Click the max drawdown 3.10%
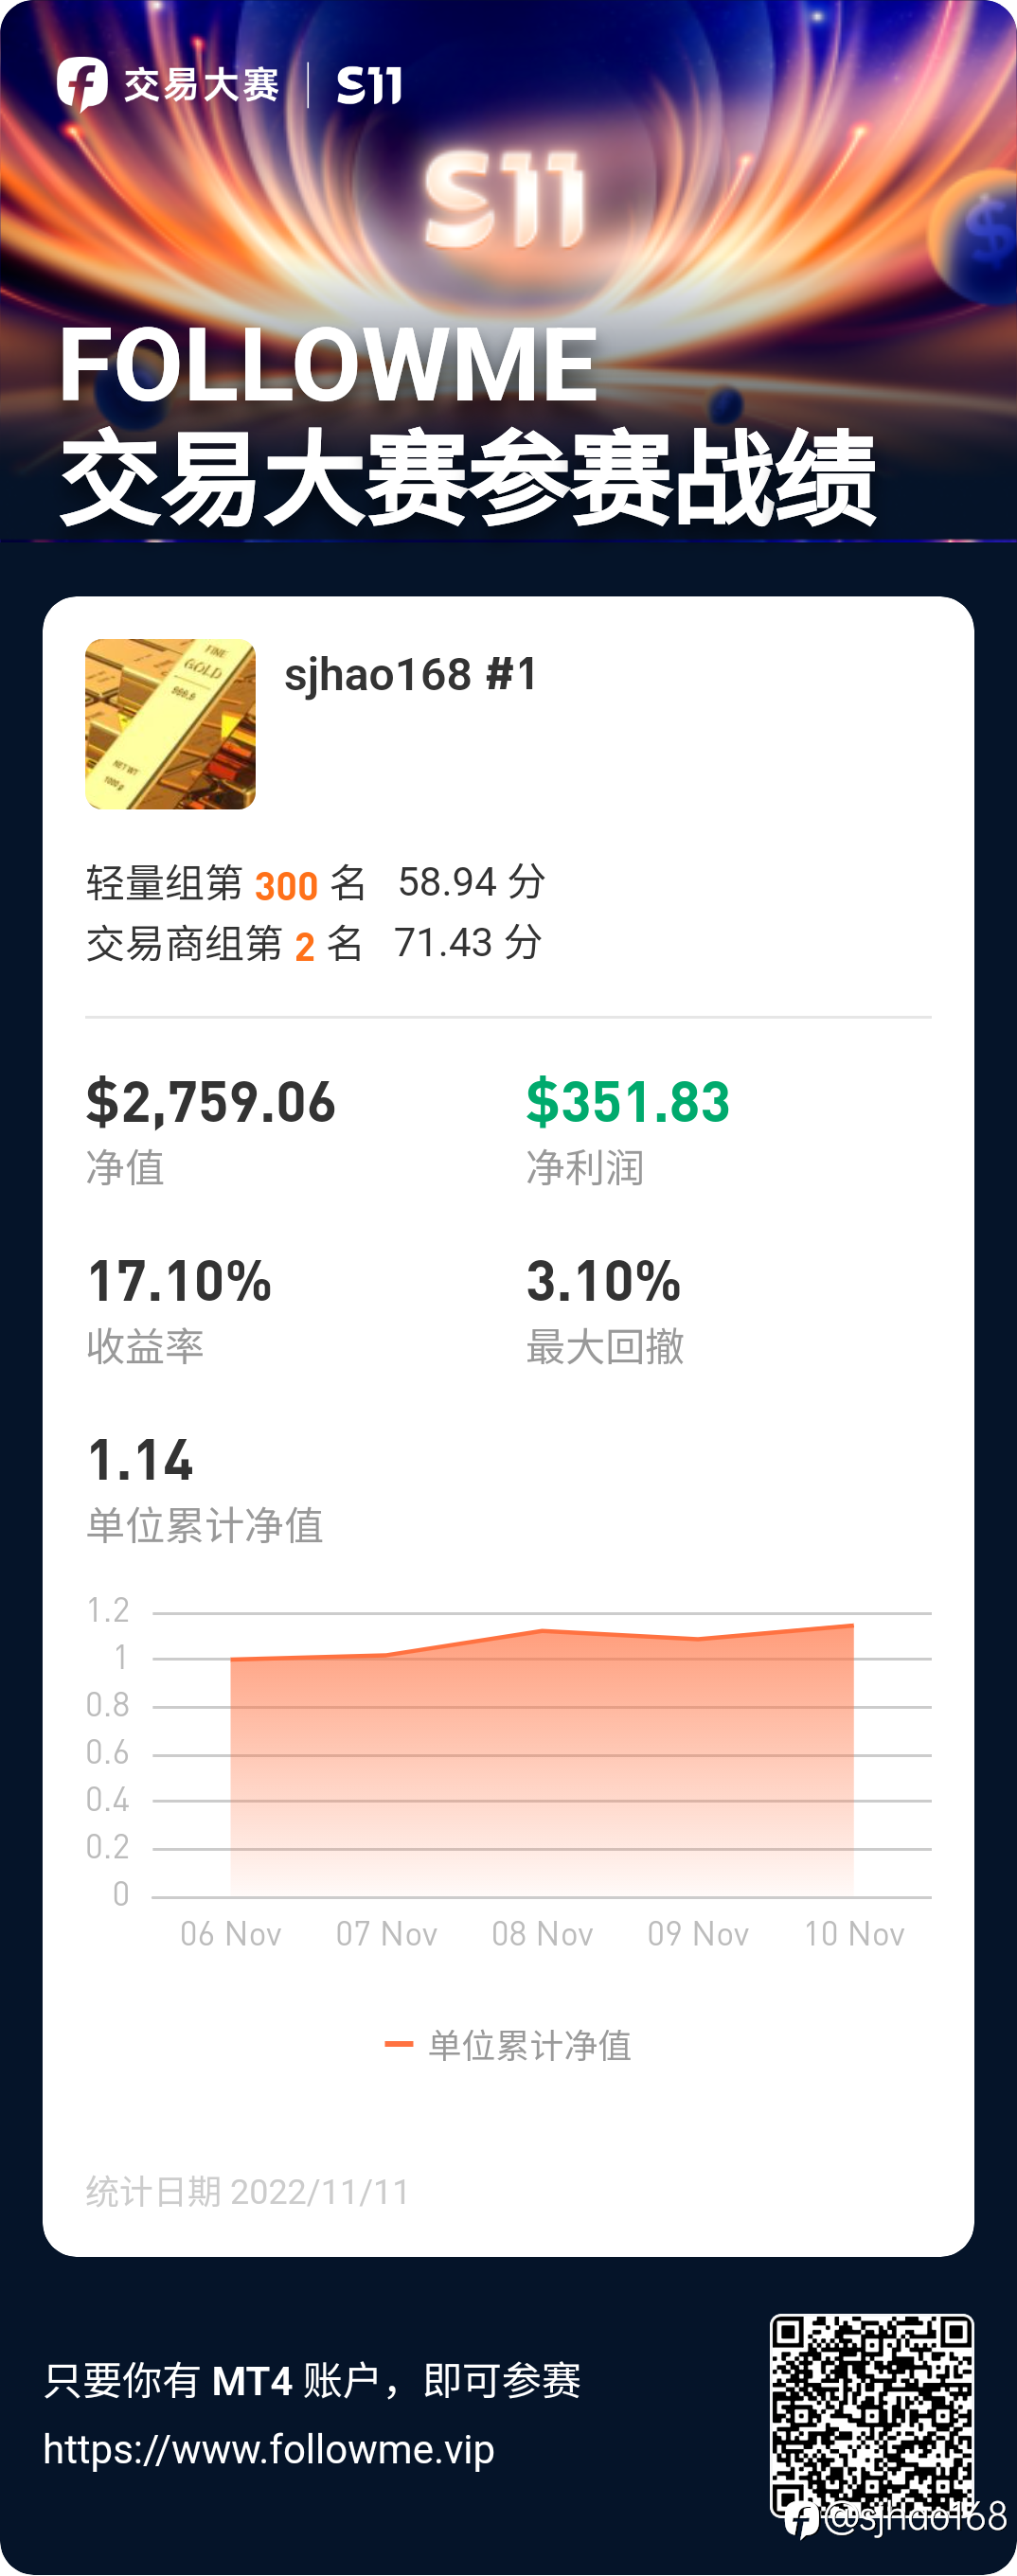Image resolution: width=1017 pixels, height=2576 pixels. click(x=604, y=1281)
